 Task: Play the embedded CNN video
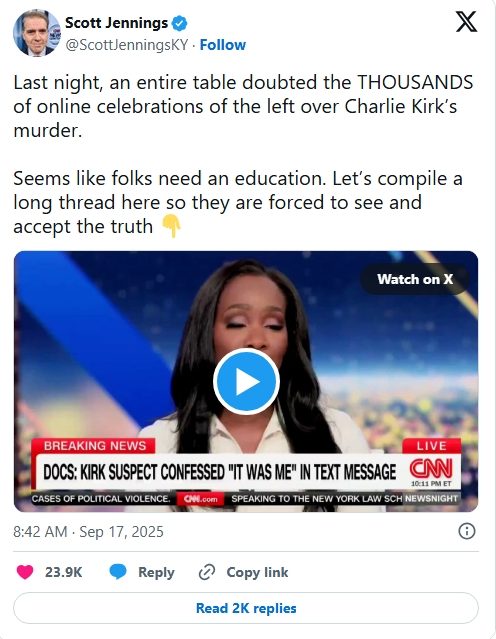click(246, 381)
